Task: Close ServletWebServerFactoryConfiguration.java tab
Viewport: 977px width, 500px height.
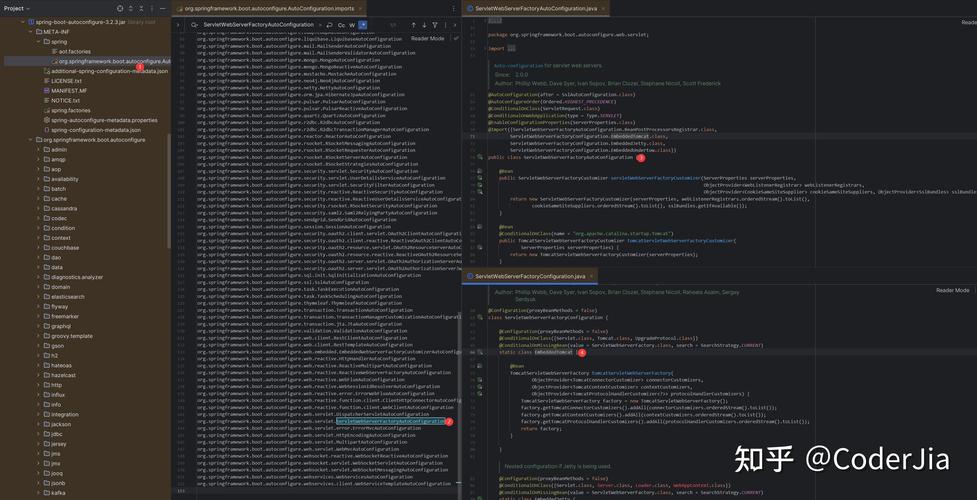Action: click(x=591, y=276)
